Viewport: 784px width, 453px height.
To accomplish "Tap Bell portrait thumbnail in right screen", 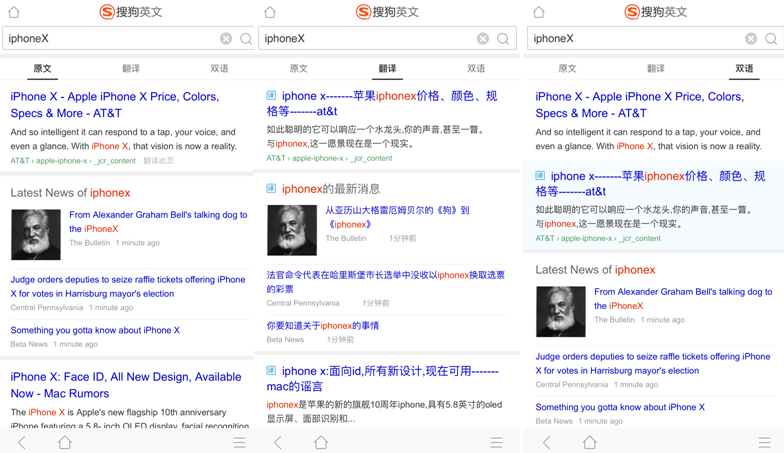I will pyautogui.click(x=561, y=312).
